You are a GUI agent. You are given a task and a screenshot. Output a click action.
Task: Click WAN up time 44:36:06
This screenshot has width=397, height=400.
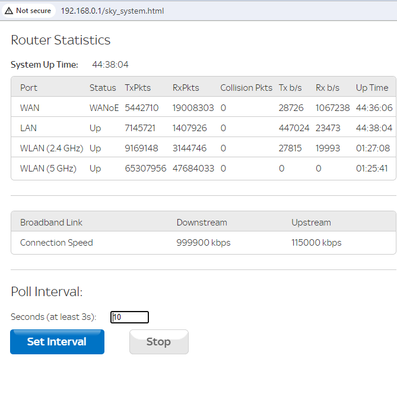pyautogui.click(x=374, y=108)
